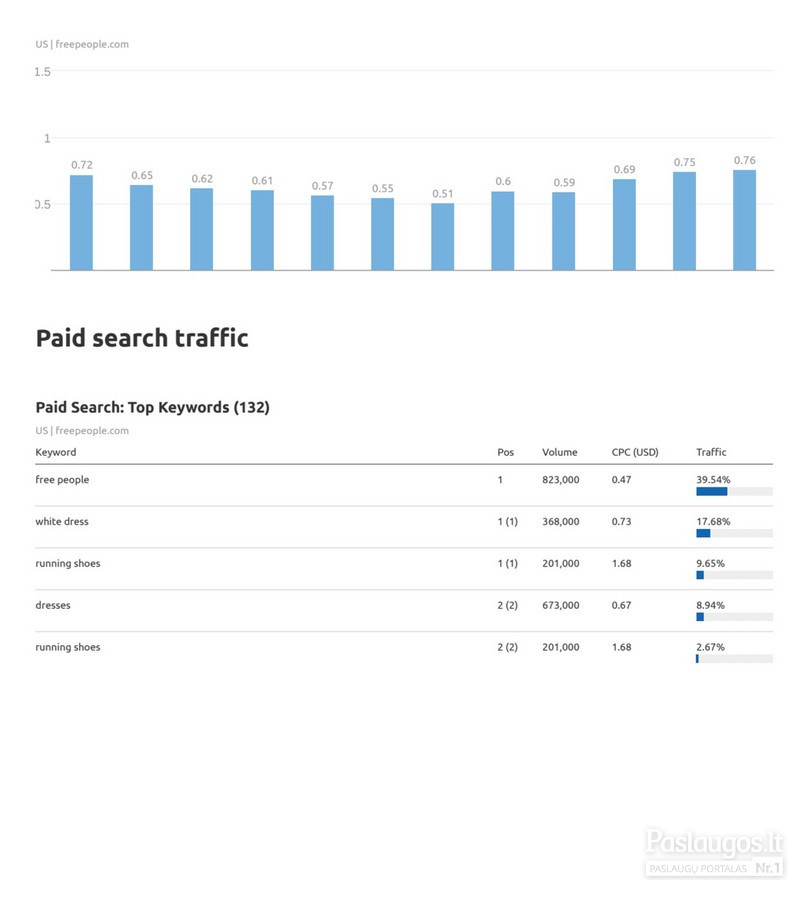The image size is (809, 900).
Task: Click the 0.62 chart bar
Action: (202, 229)
